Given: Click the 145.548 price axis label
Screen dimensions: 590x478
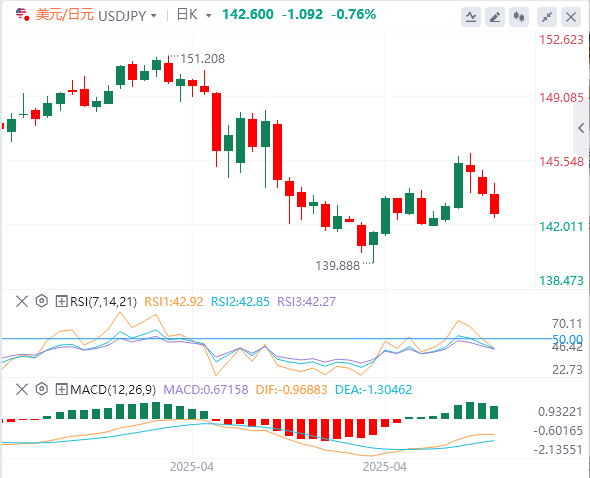Looking at the screenshot, I should (x=561, y=162).
